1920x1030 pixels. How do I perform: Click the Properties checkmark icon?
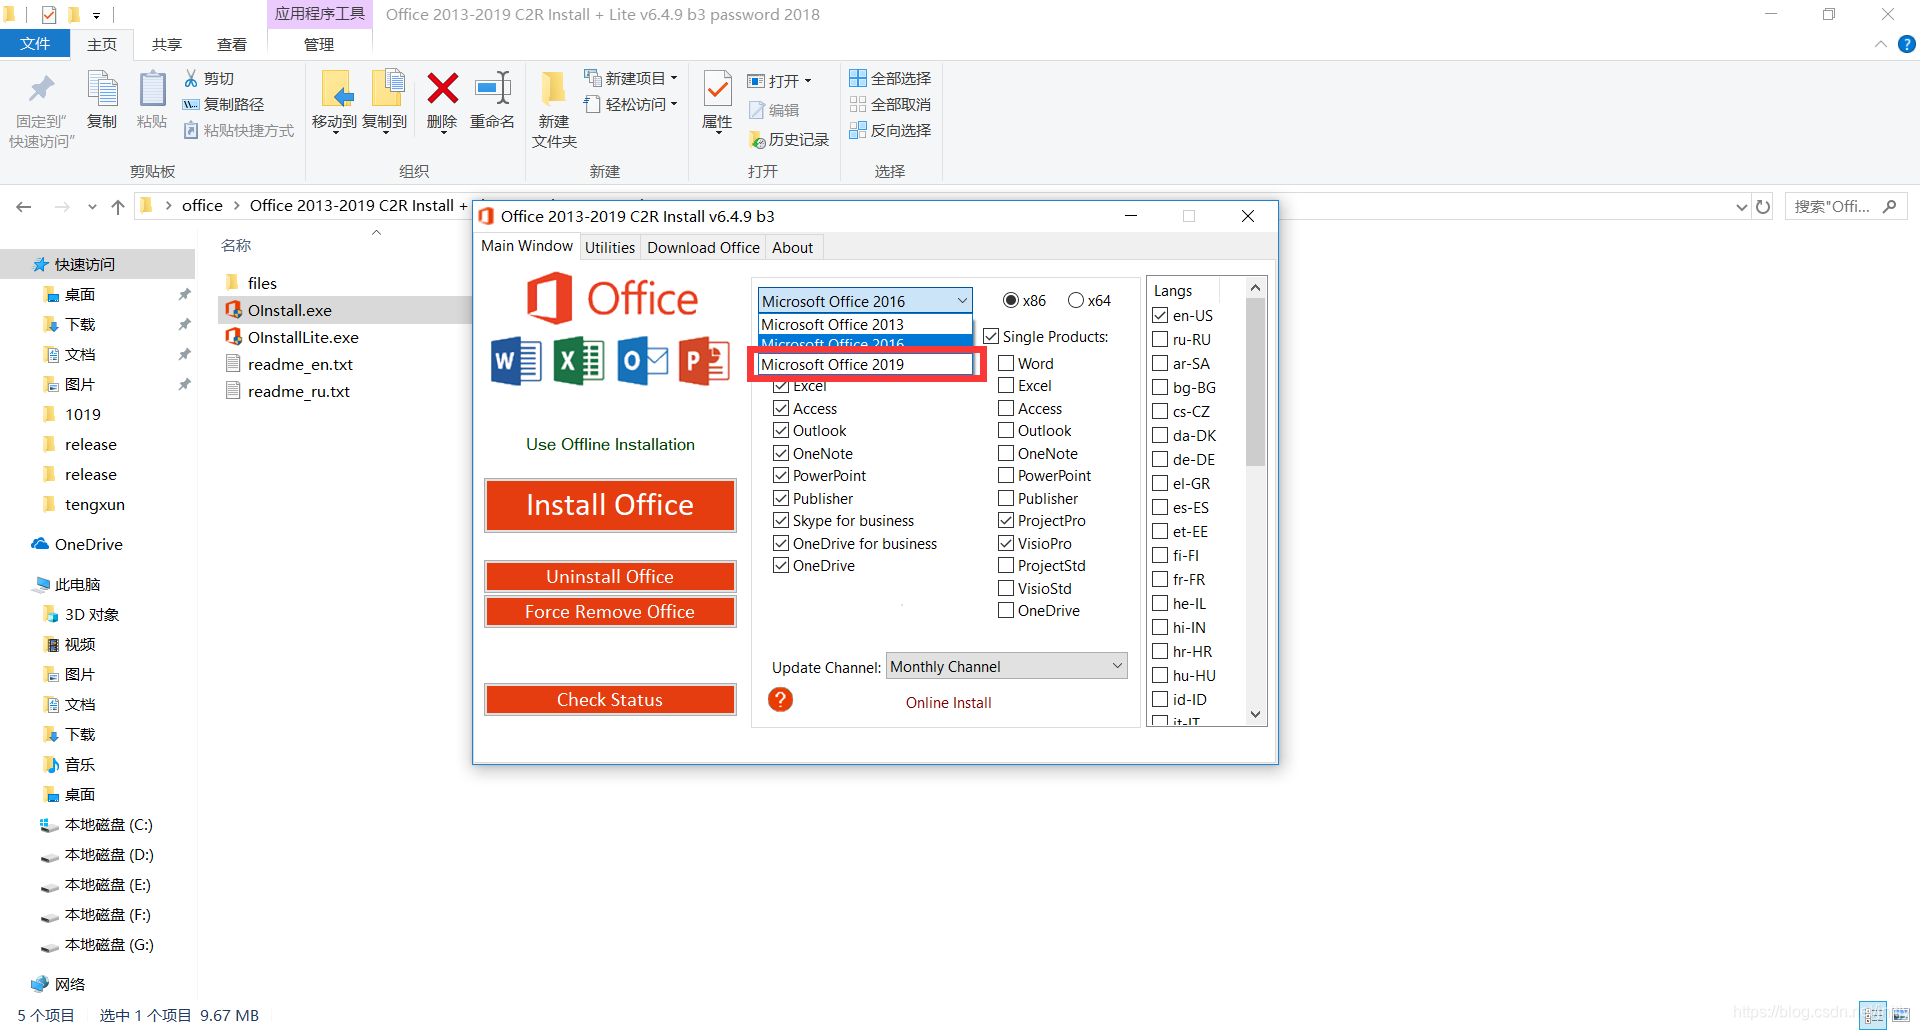(x=717, y=88)
